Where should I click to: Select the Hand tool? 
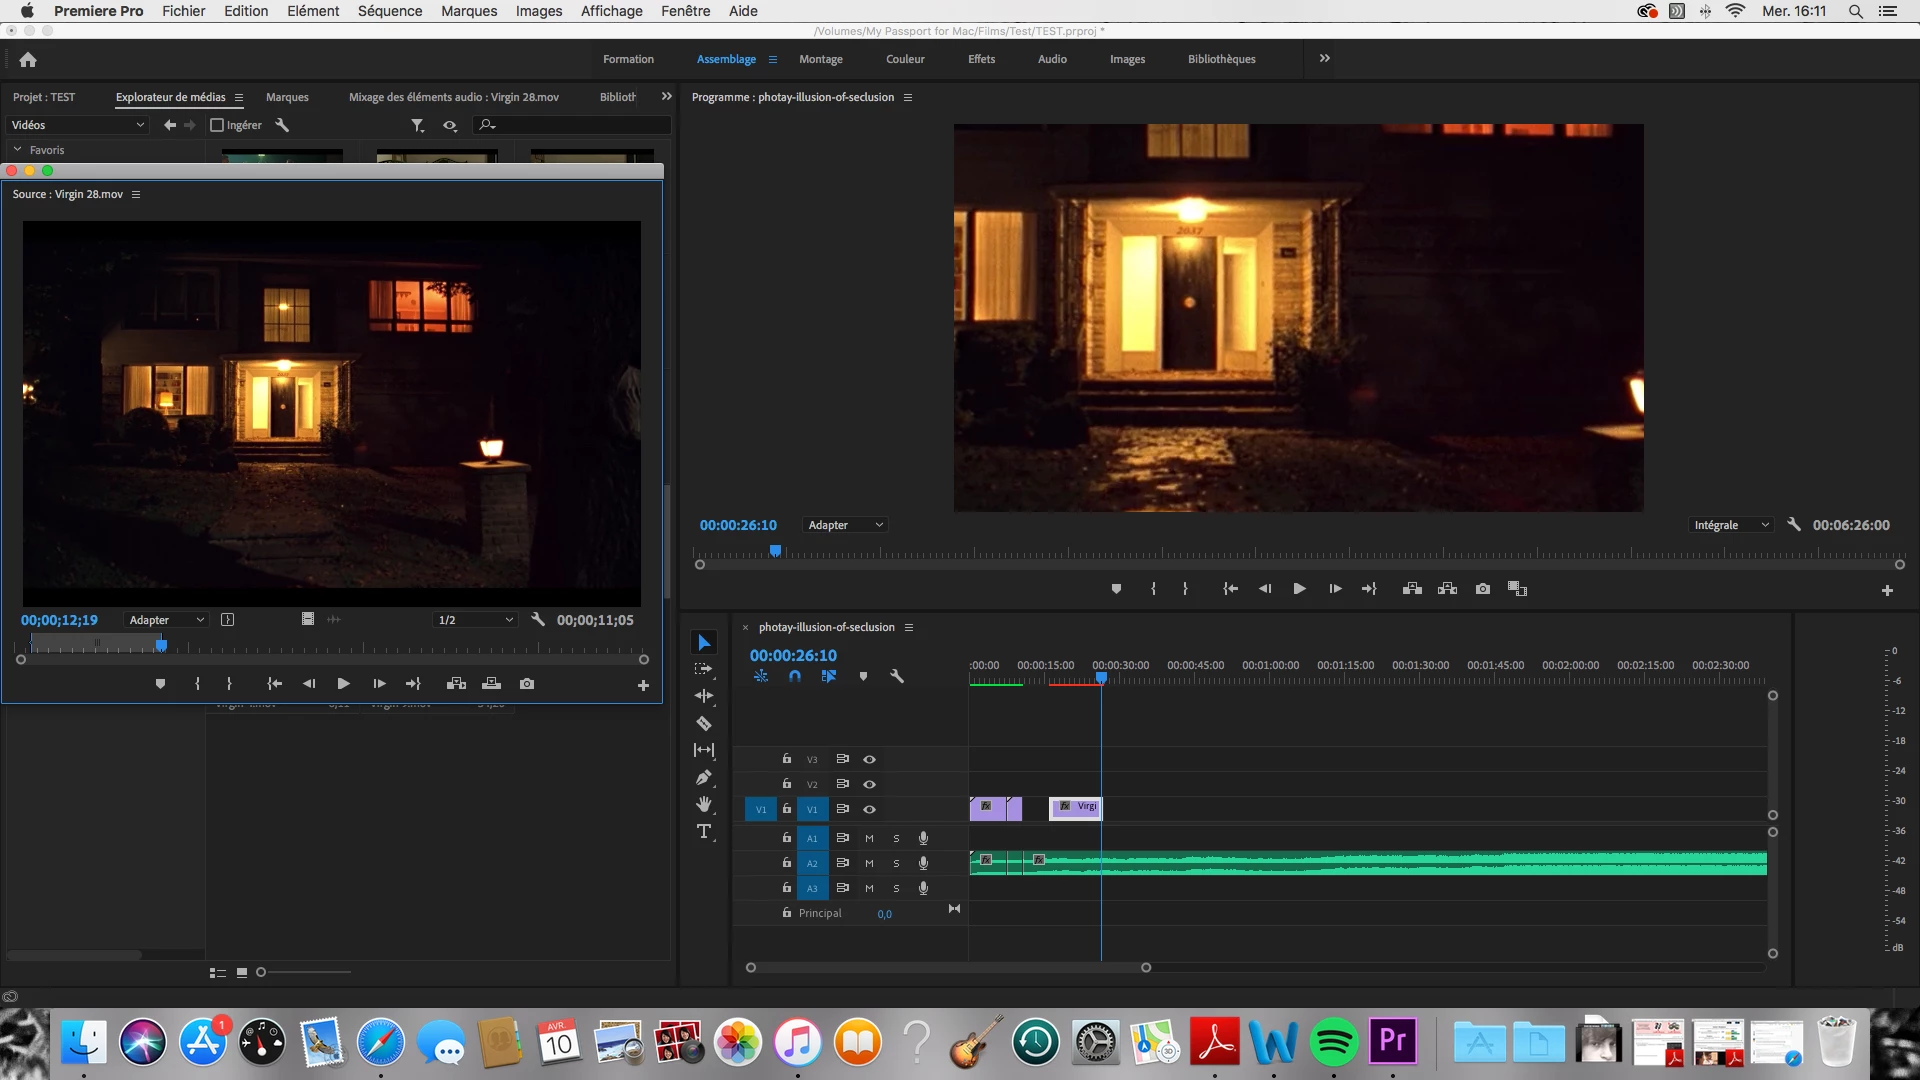click(704, 804)
